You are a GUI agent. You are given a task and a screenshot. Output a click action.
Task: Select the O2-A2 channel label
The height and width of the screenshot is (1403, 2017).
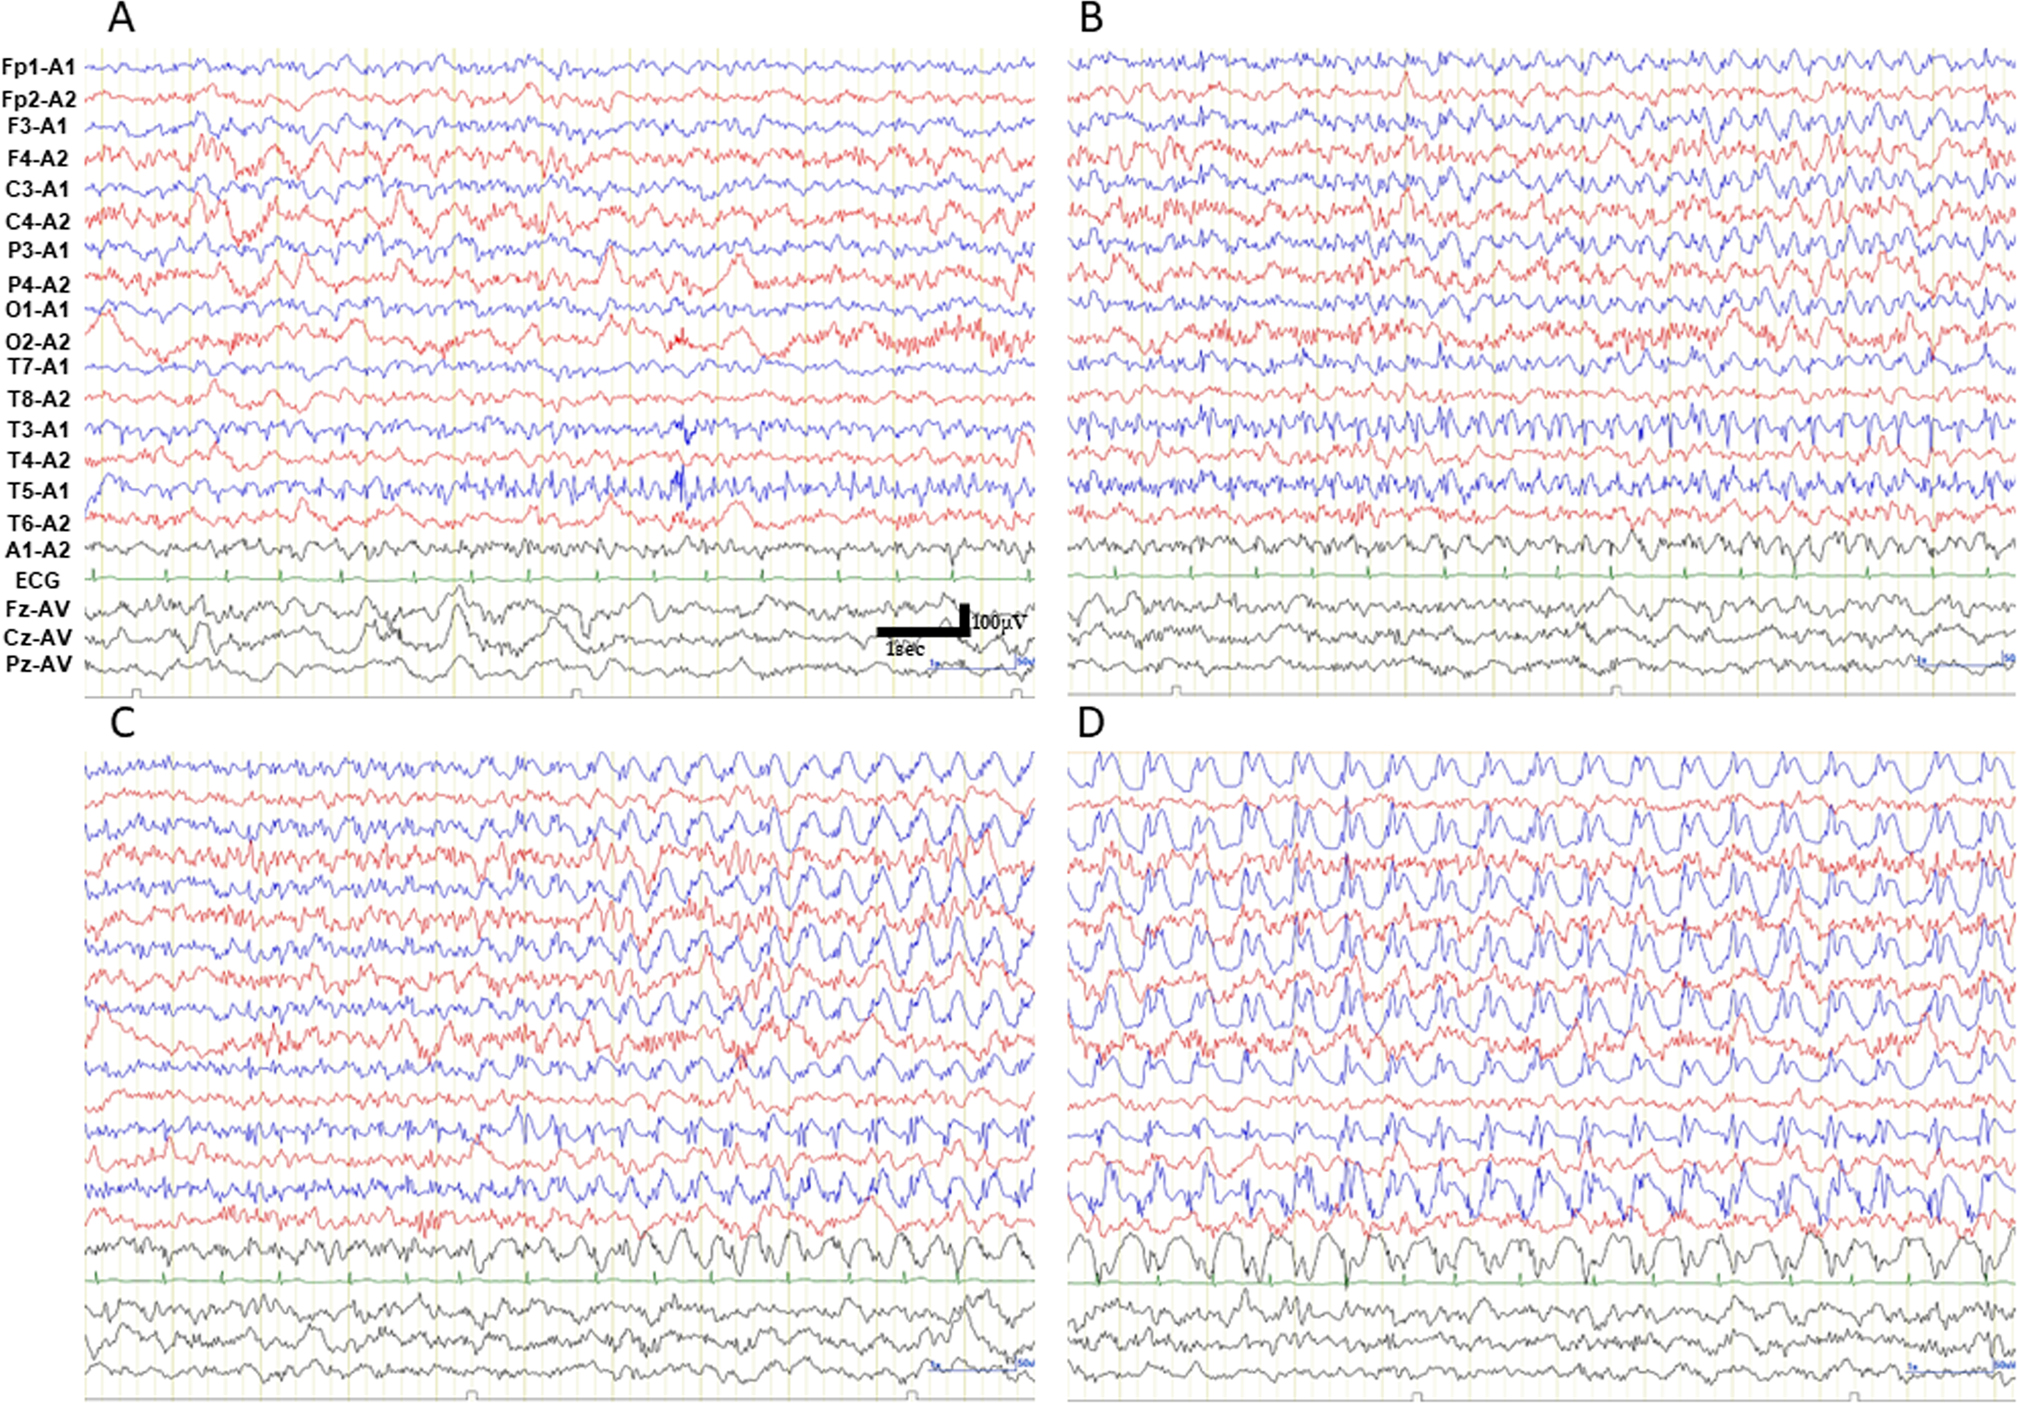[x=38, y=342]
